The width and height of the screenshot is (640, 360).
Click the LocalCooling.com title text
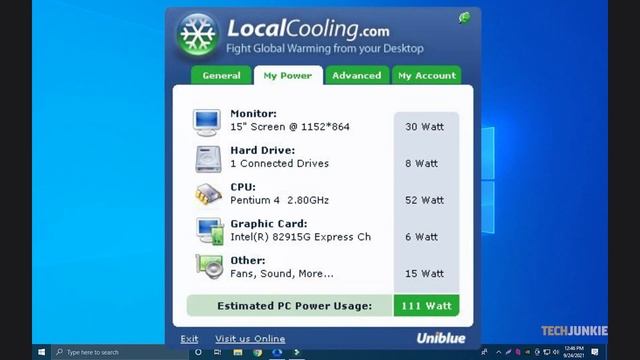pyautogui.click(x=308, y=29)
